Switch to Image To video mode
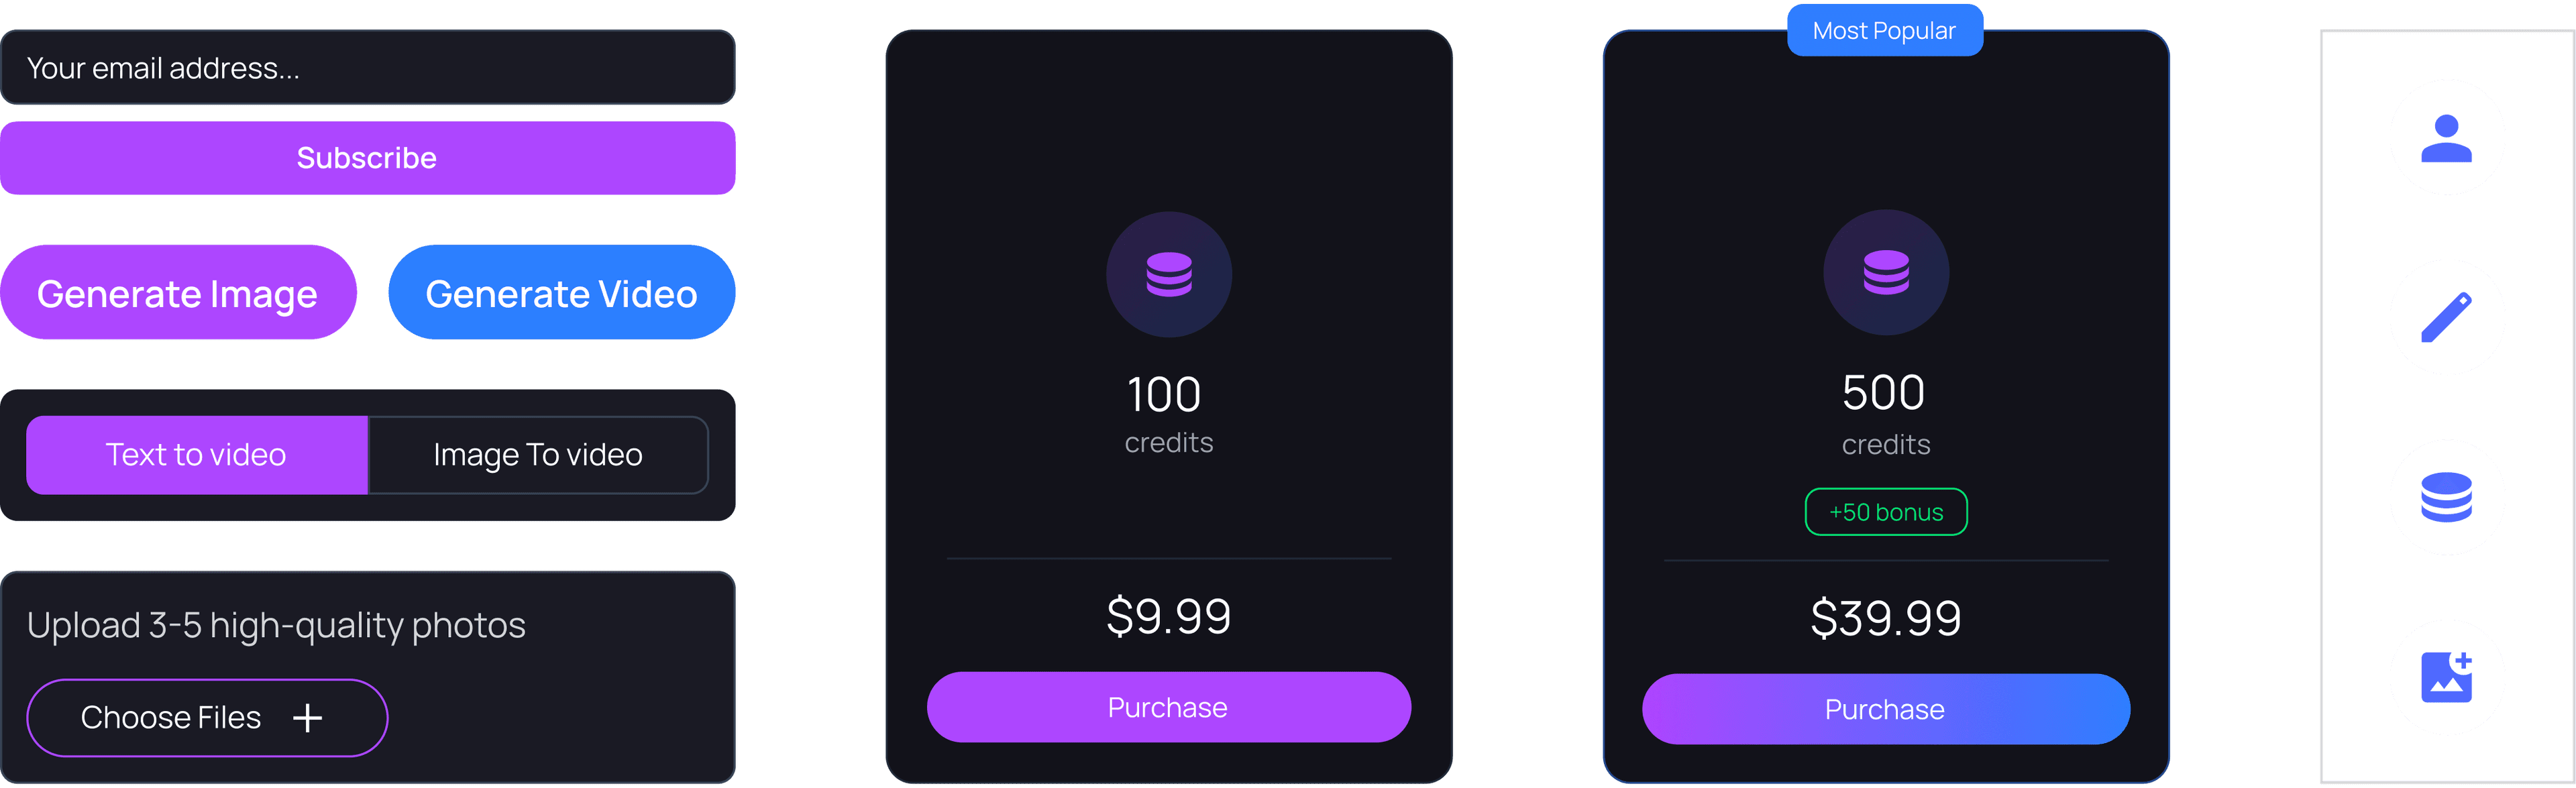Screen dimensions: 2576x788 click(x=538, y=455)
